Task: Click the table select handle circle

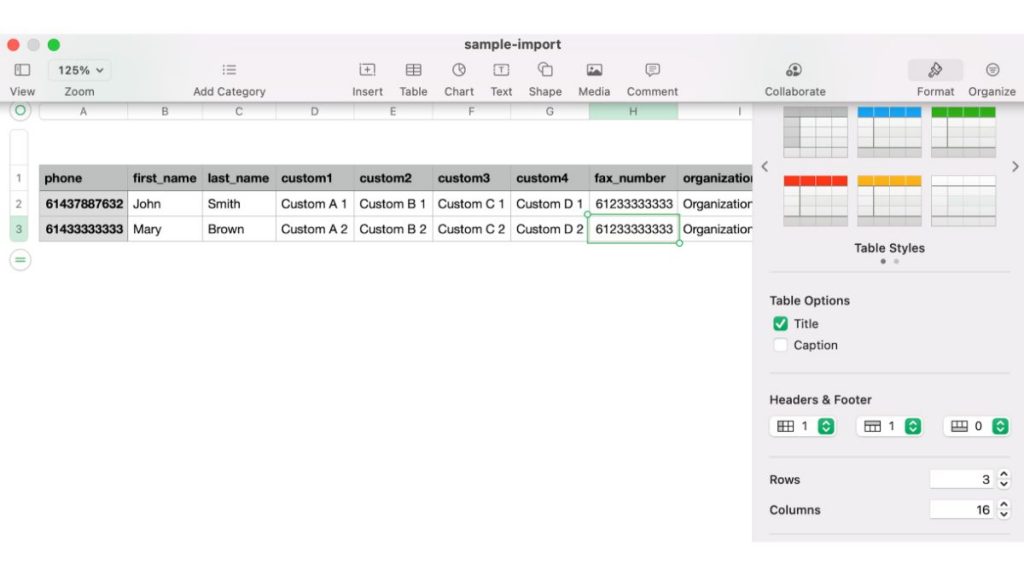Action: [x=20, y=110]
